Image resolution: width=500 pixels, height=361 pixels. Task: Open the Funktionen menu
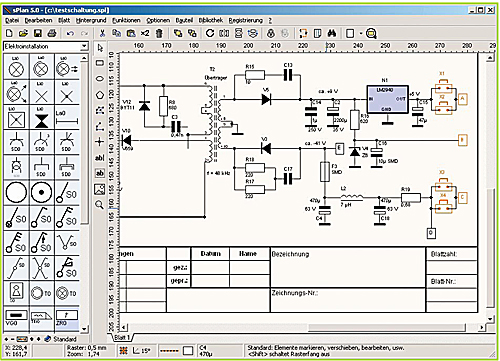point(126,20)
